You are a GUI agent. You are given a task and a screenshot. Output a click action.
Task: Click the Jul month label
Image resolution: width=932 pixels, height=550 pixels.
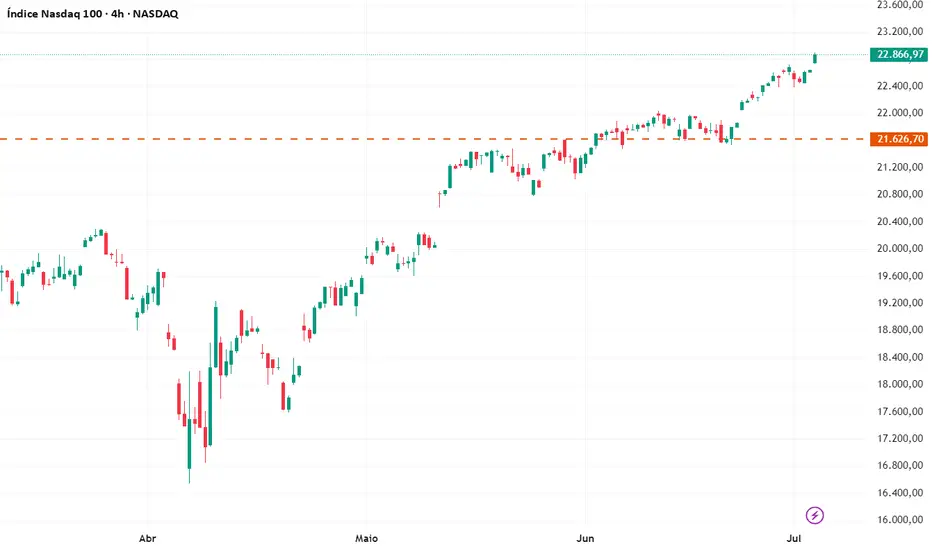[x=794, y=537]
